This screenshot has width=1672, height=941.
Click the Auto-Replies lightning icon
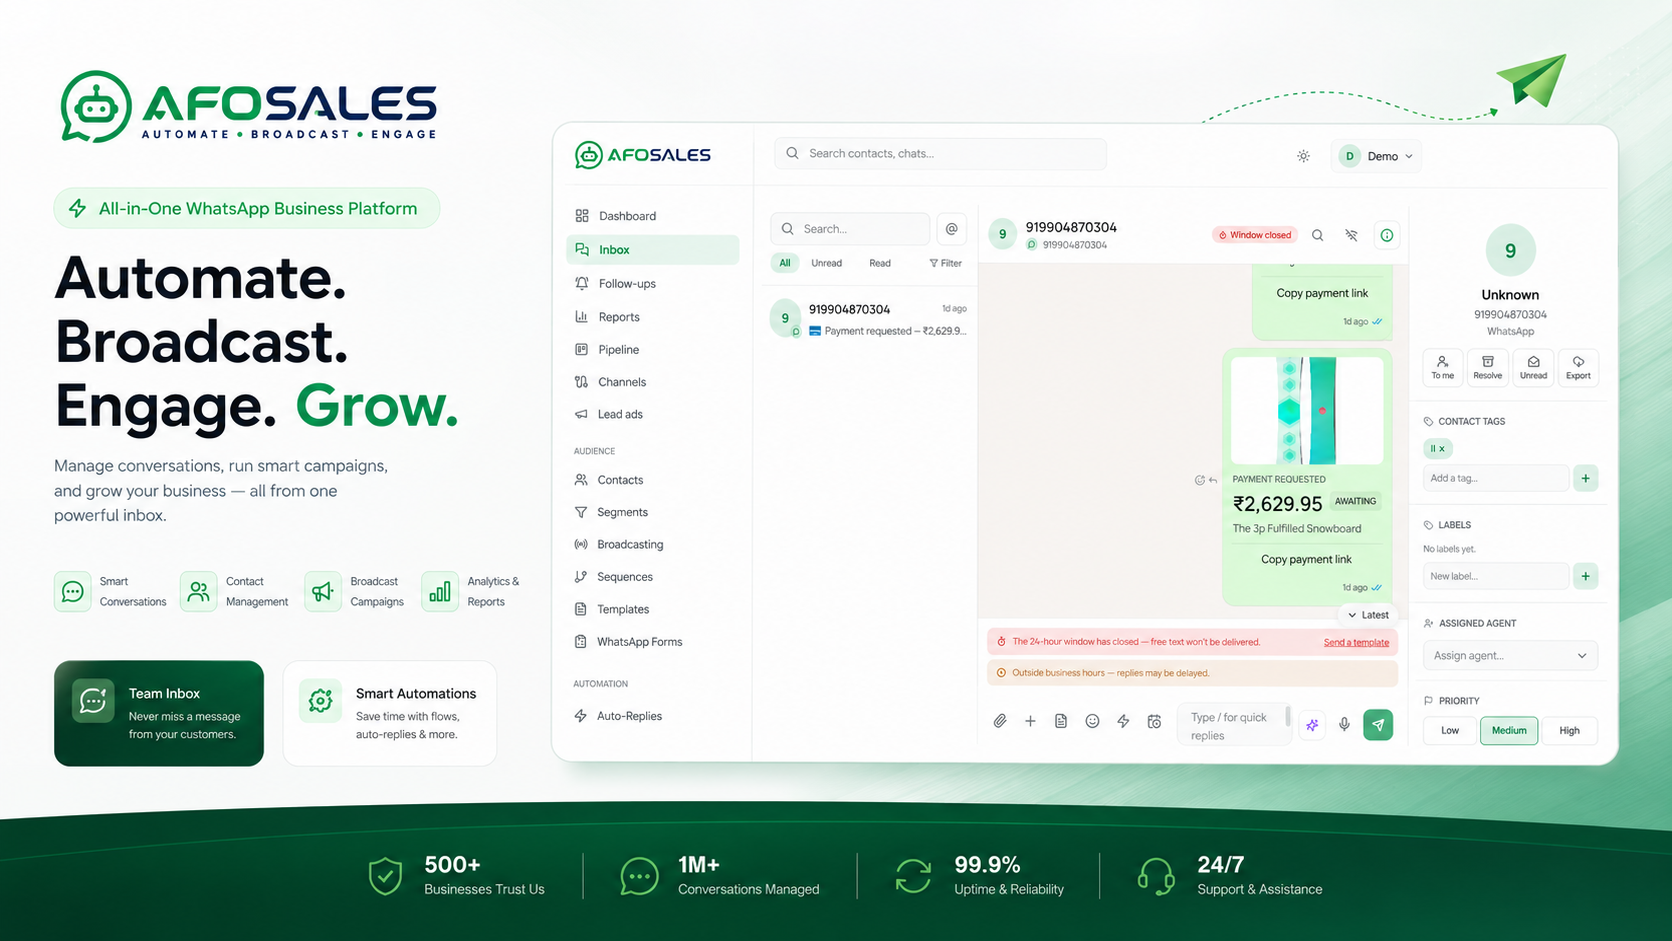[581, 716]
